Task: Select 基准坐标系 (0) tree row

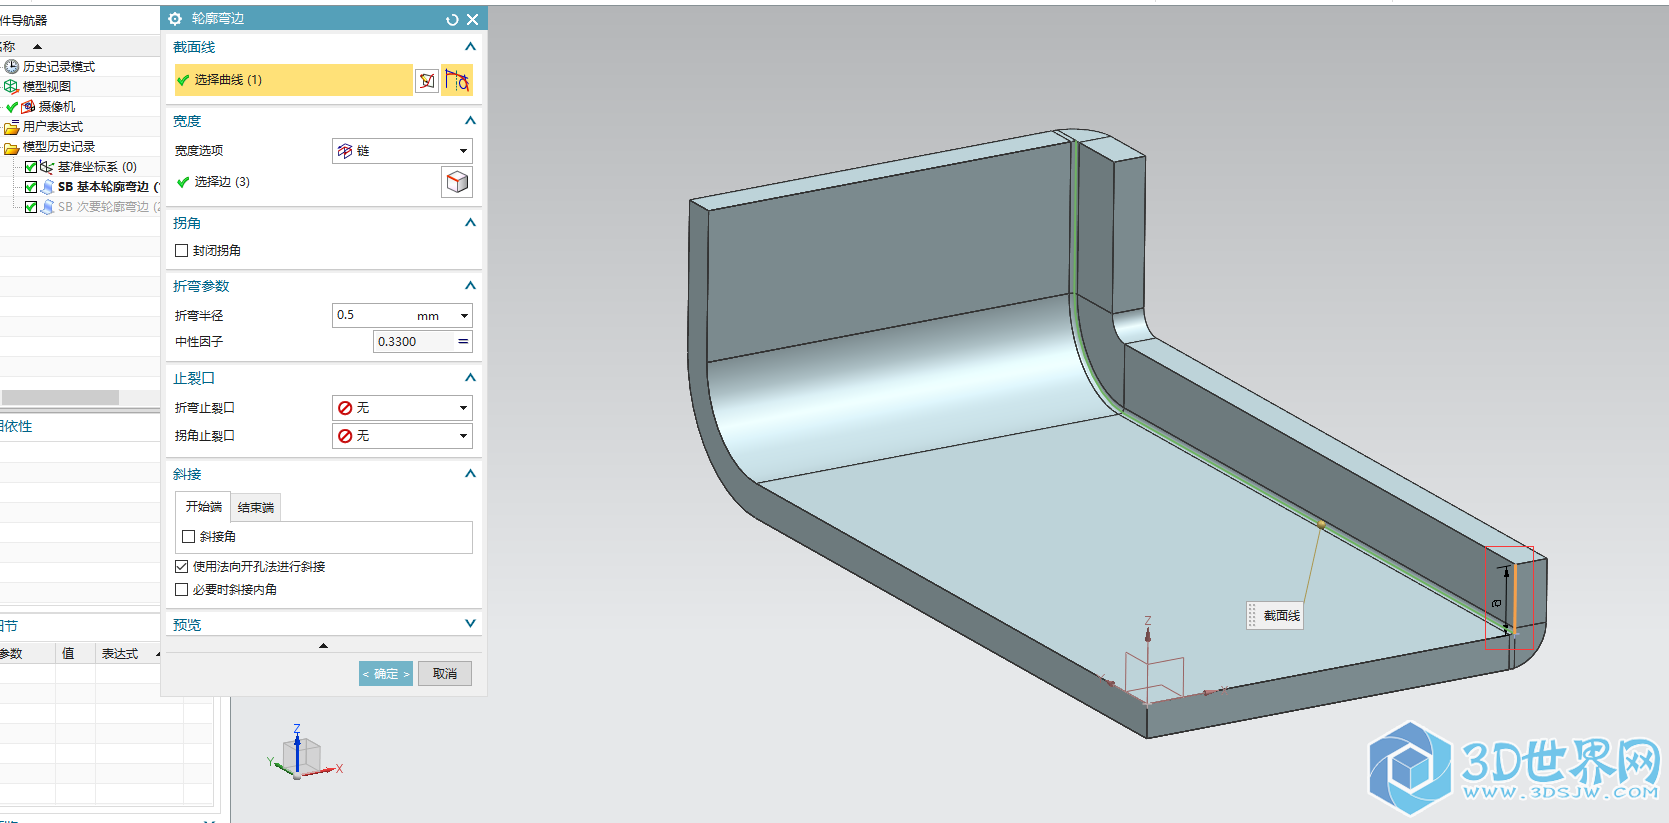Action: [97, 167]
